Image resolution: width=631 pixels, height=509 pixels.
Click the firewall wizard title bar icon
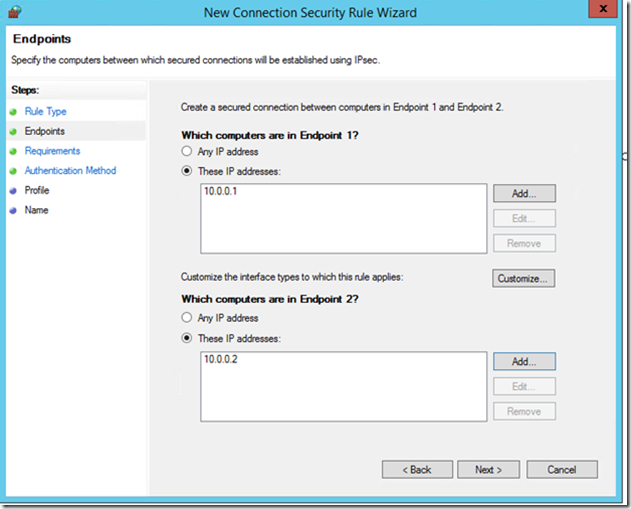14,12
